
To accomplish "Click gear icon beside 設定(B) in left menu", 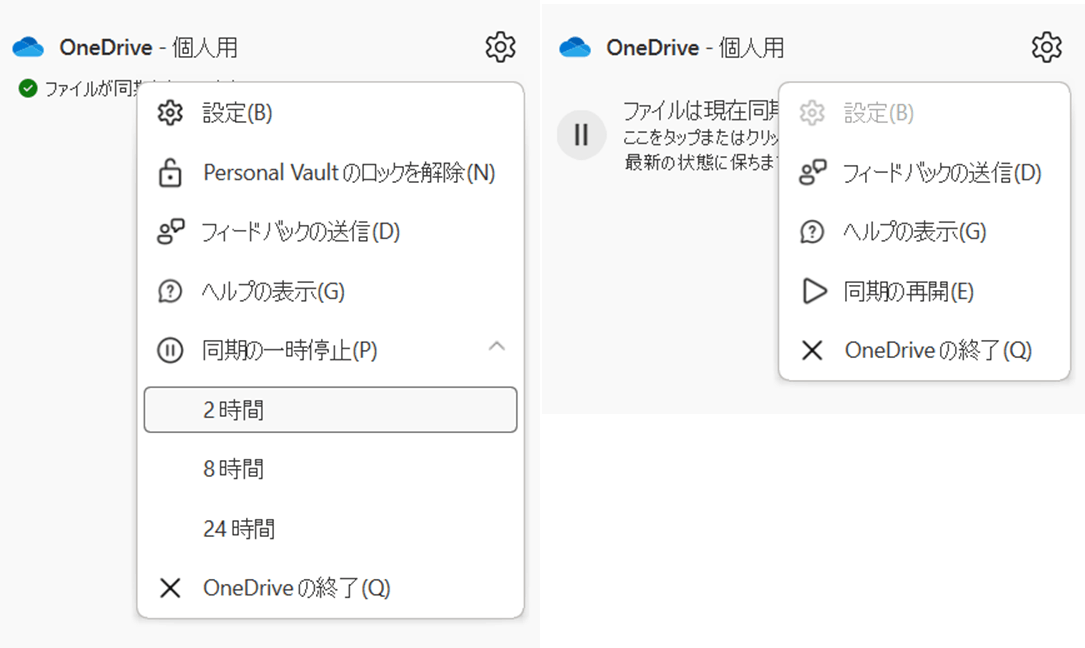I will click(170, 113).
